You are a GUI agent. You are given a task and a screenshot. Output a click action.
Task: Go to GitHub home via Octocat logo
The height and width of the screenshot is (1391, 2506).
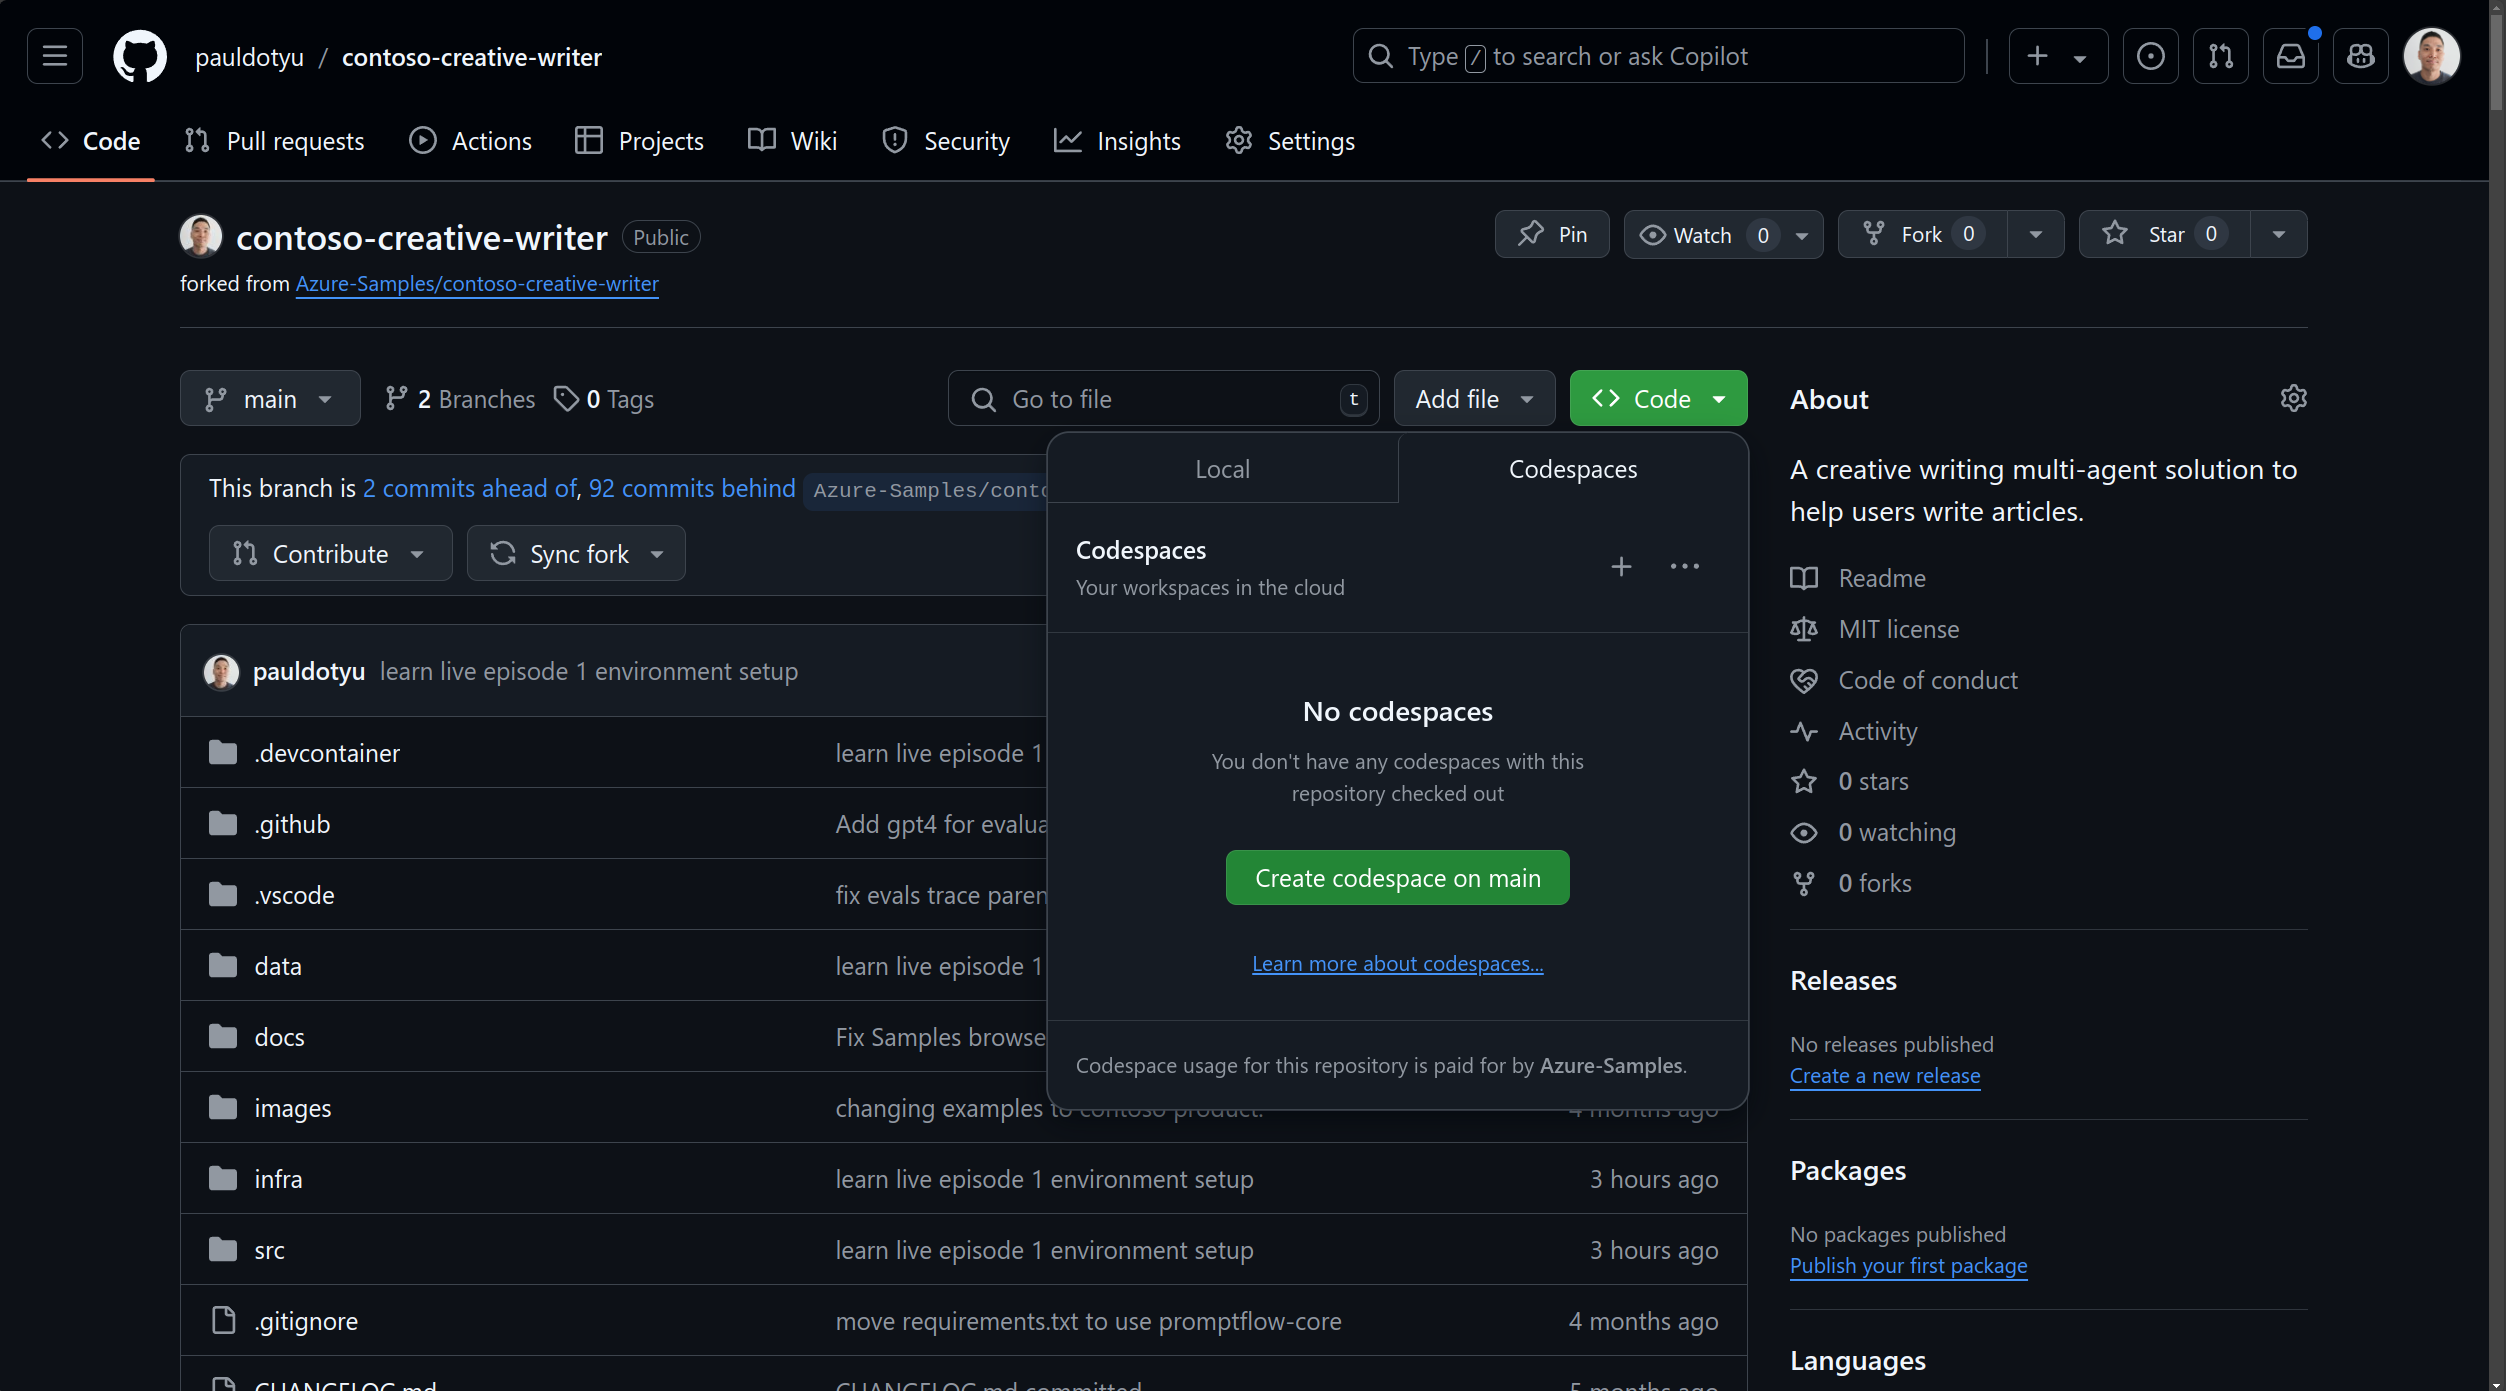pos(140,56)
